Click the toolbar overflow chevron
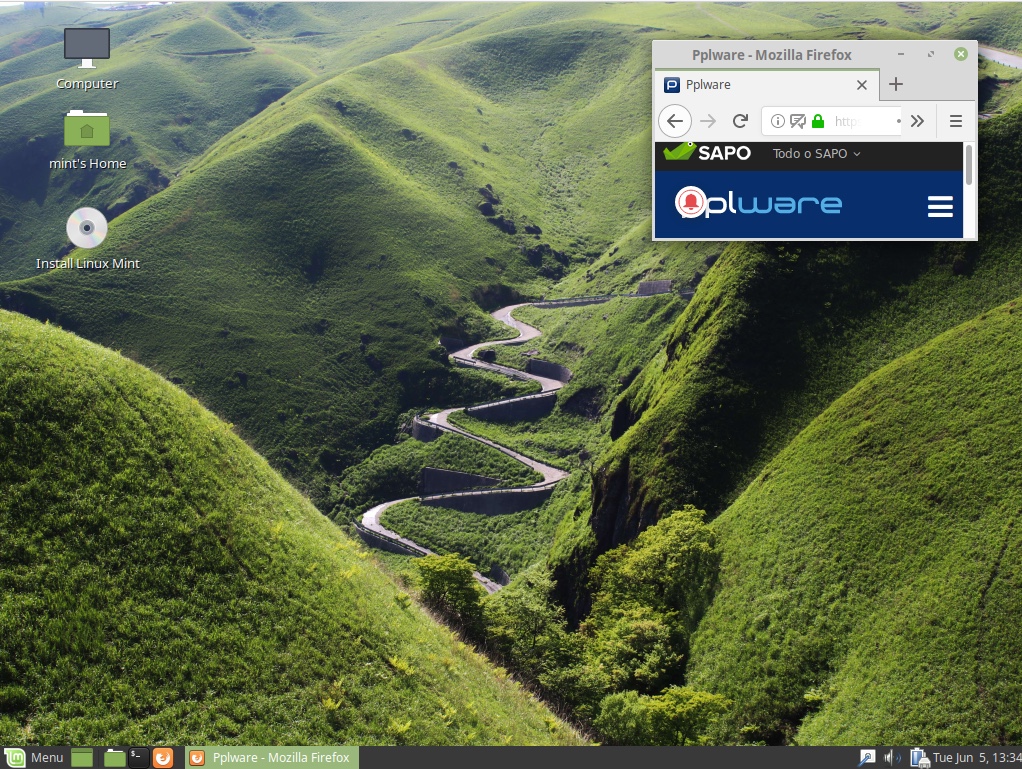 point(917,120)
